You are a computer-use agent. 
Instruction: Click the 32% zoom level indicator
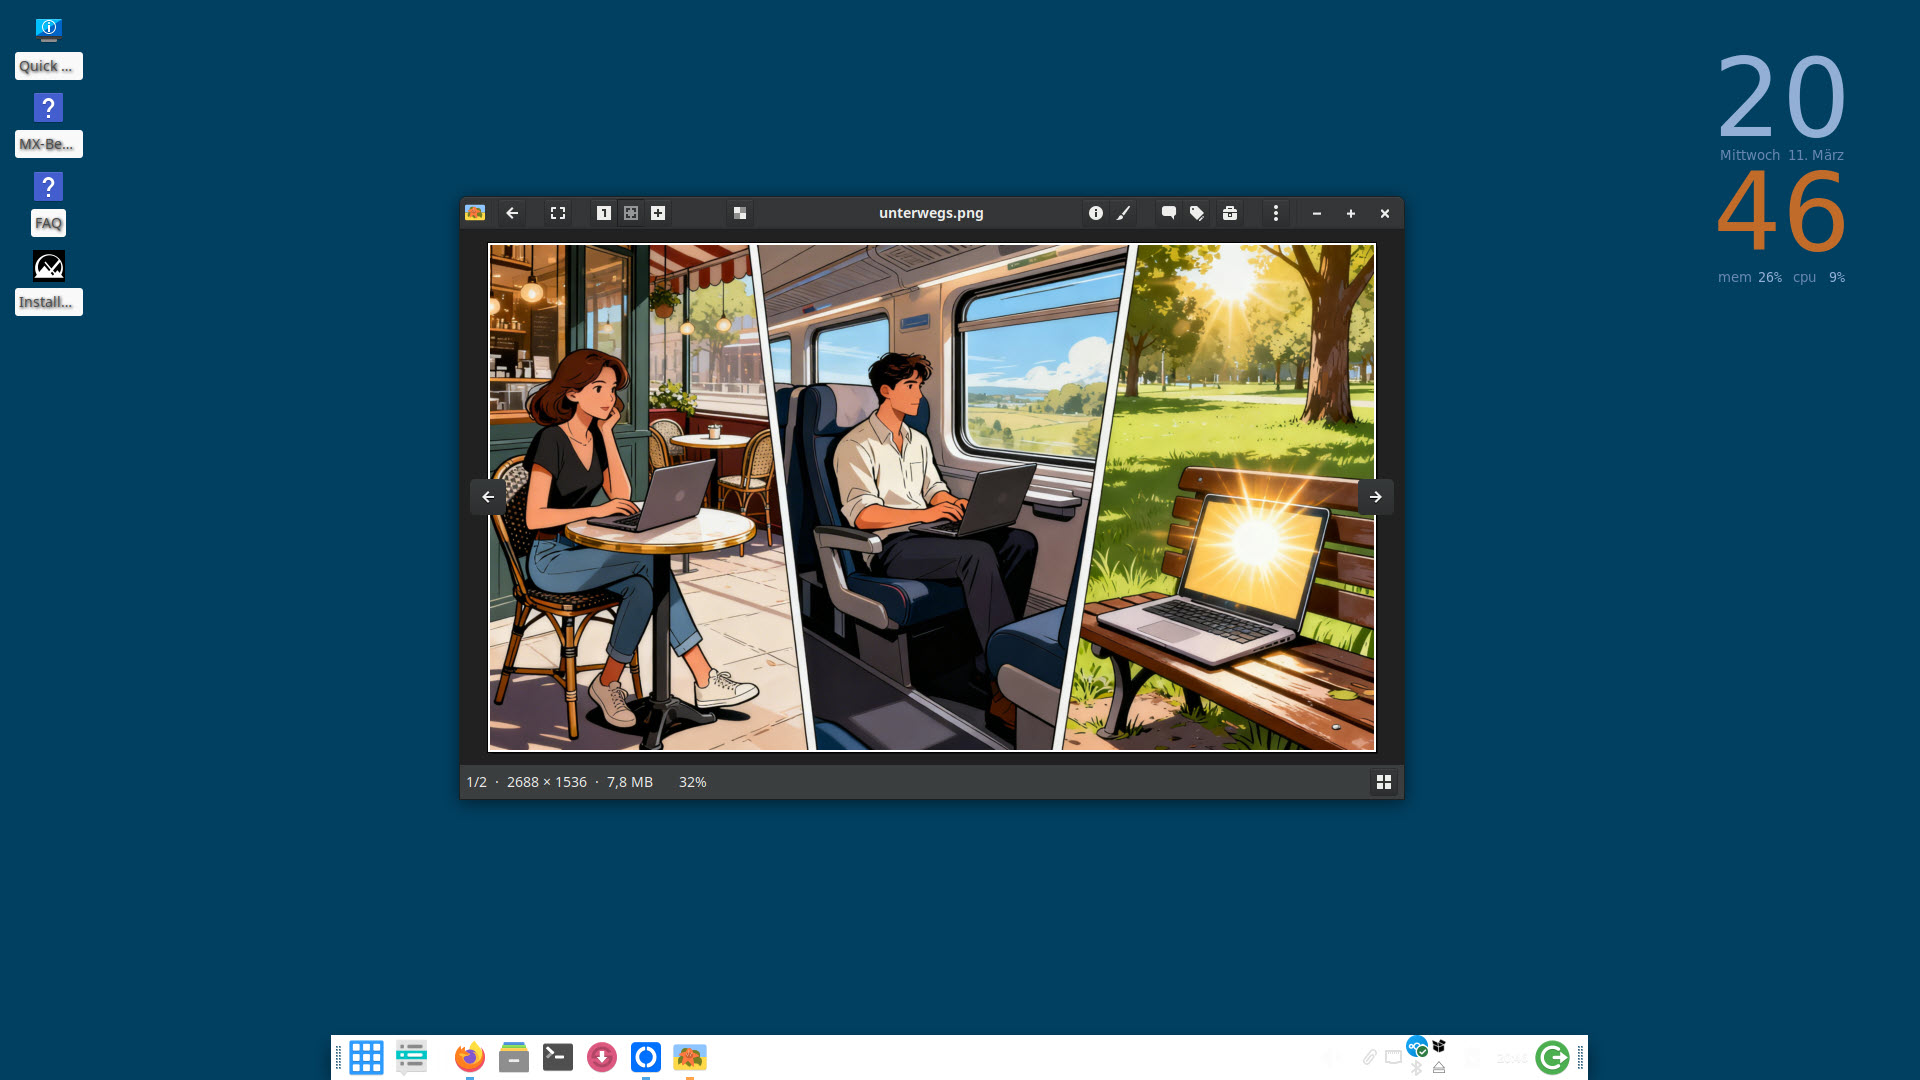click(x=692, y=782)
